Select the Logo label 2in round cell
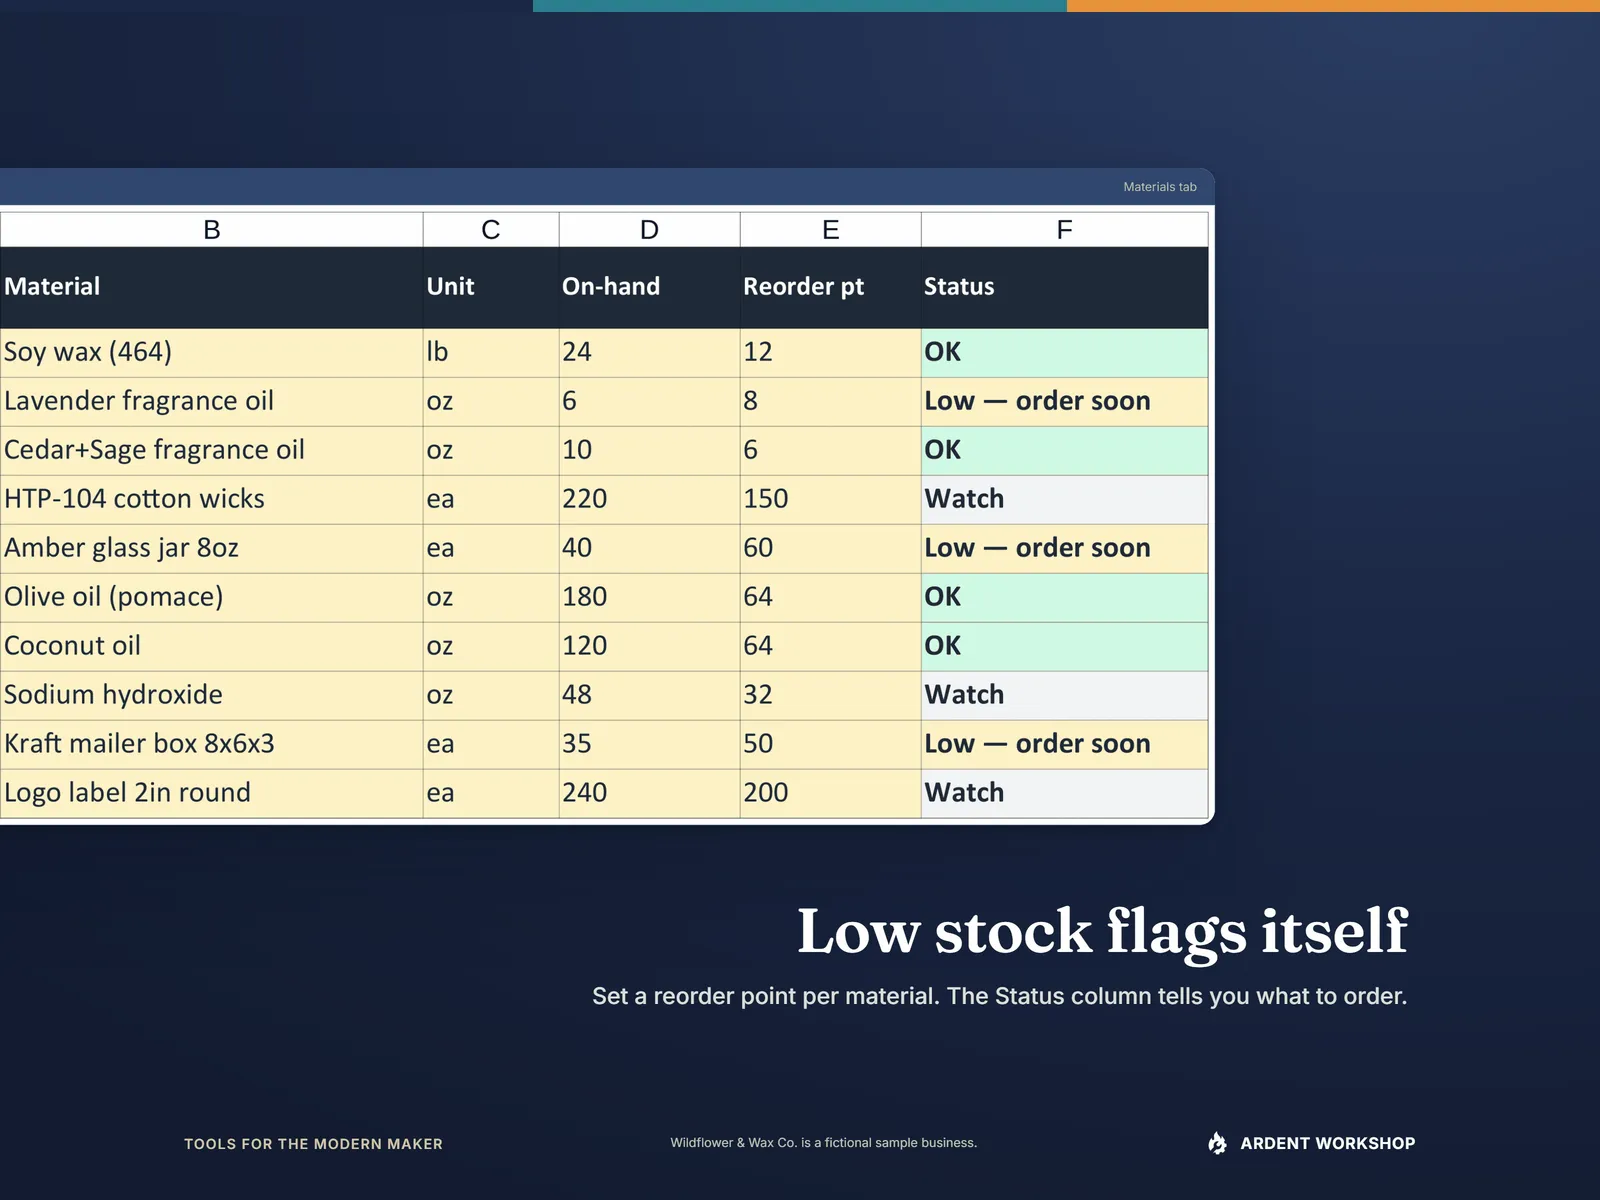Image resolution: width=1600 pixels, height=1200 pixels. tap(211, 793)
